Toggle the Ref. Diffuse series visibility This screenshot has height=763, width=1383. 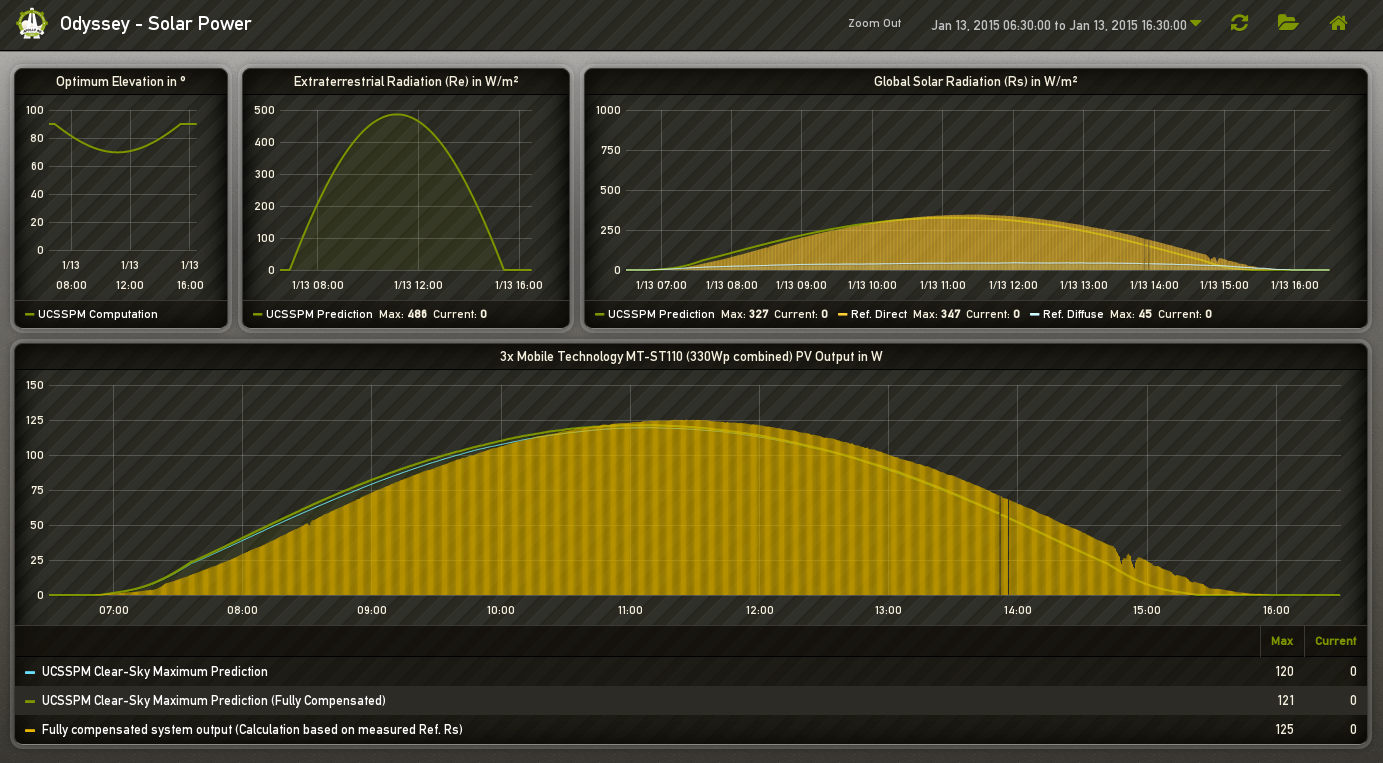click(1072, 314)
